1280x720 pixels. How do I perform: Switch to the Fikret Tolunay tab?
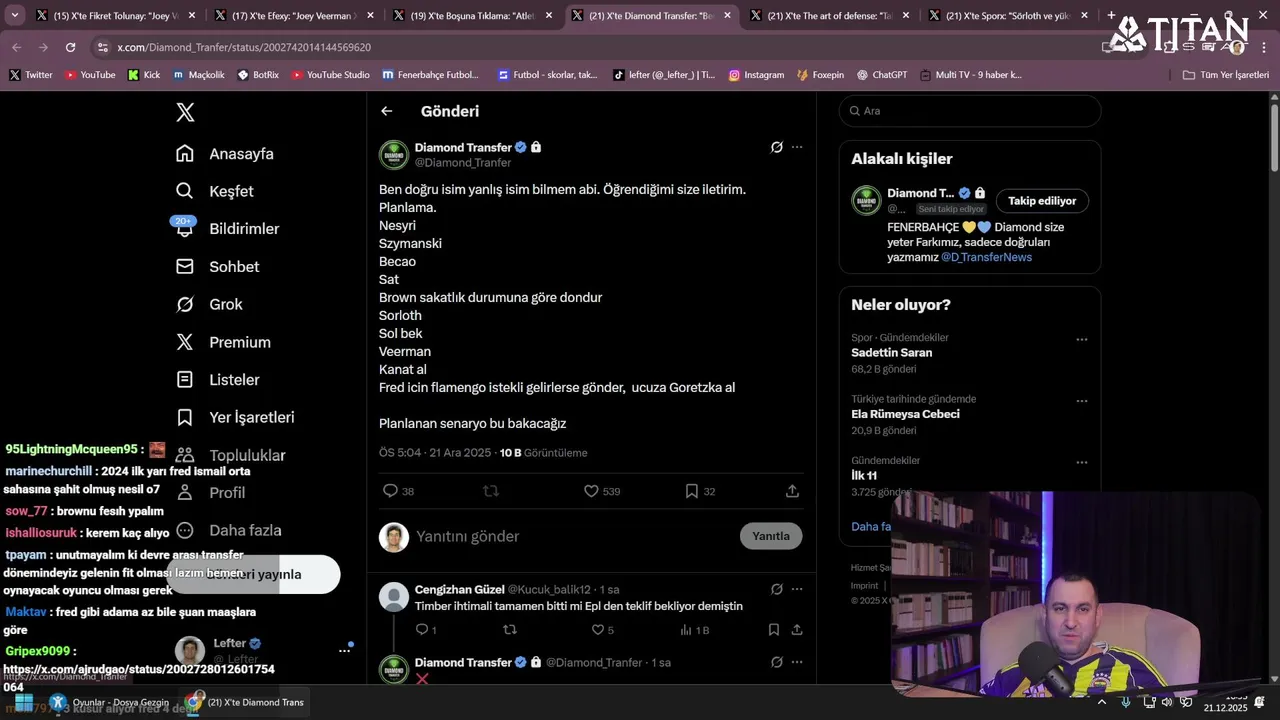coord(115,15)
